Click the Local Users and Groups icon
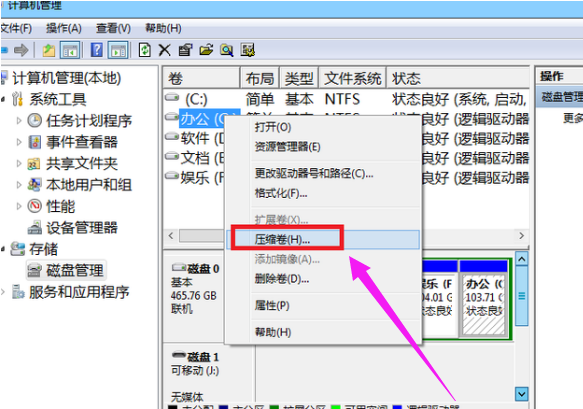The height and width of the screenshot is (409, 583). click(x=34, y=185)
